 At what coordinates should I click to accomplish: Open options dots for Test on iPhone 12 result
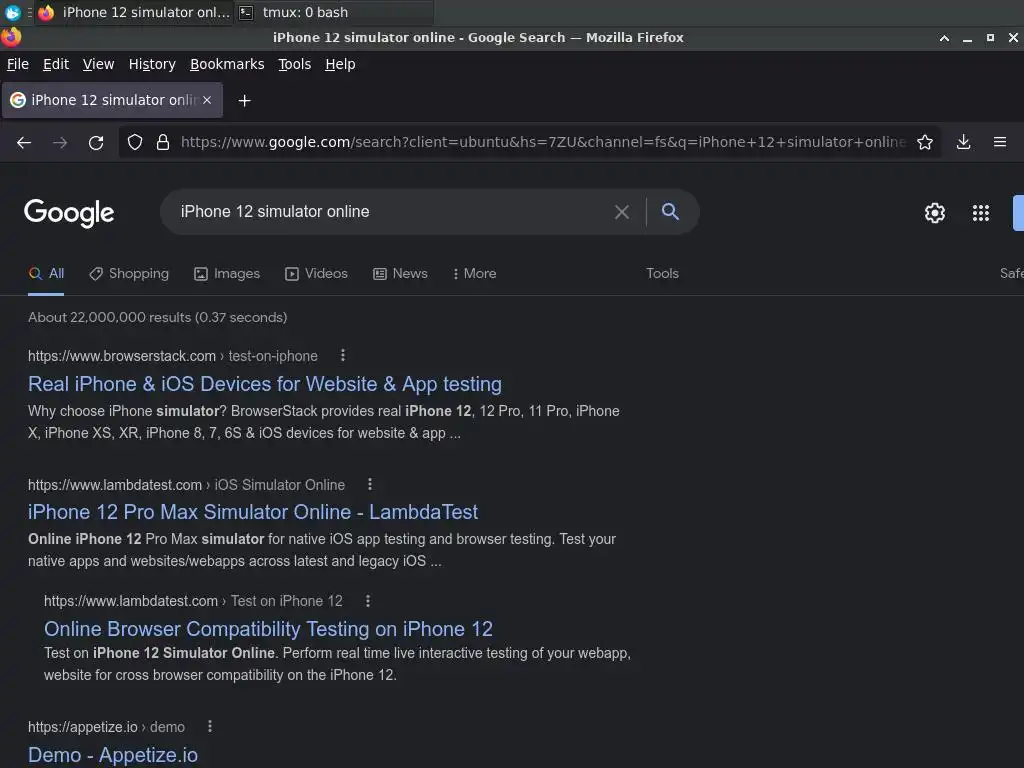[x=368, y=601]
